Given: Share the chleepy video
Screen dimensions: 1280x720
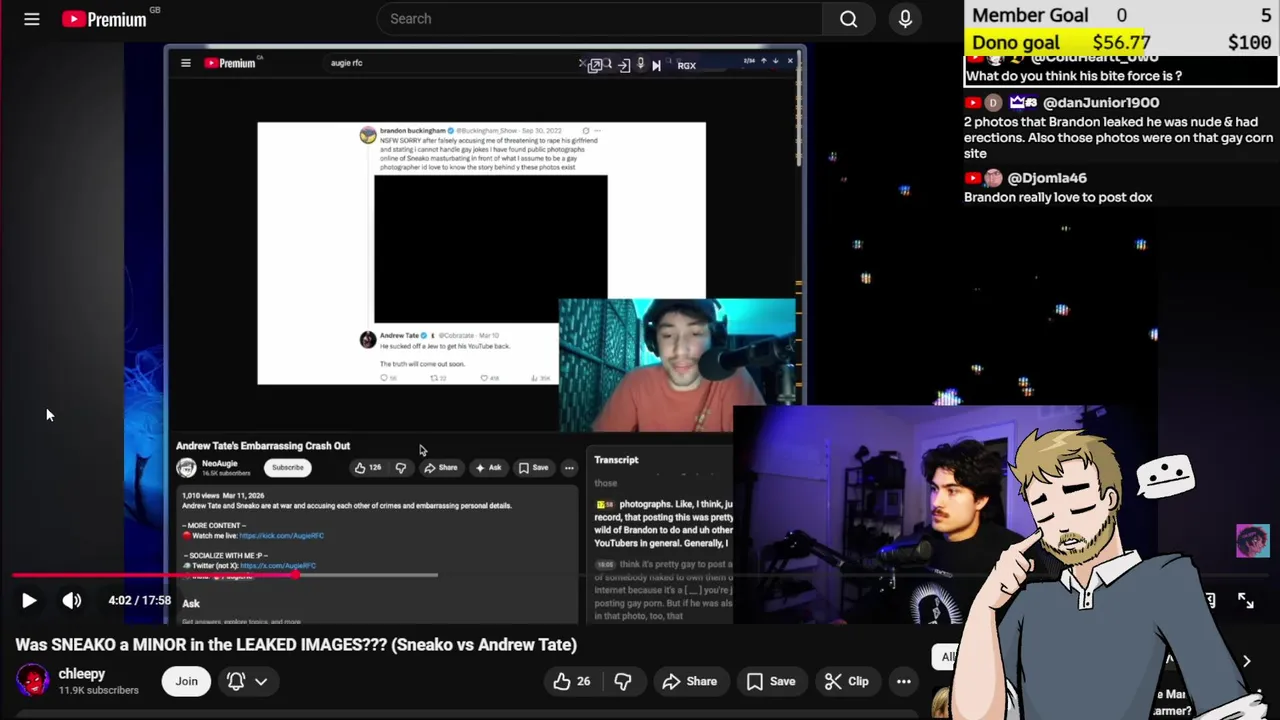Looking at the screenshot, I should [x=689, y=681].
